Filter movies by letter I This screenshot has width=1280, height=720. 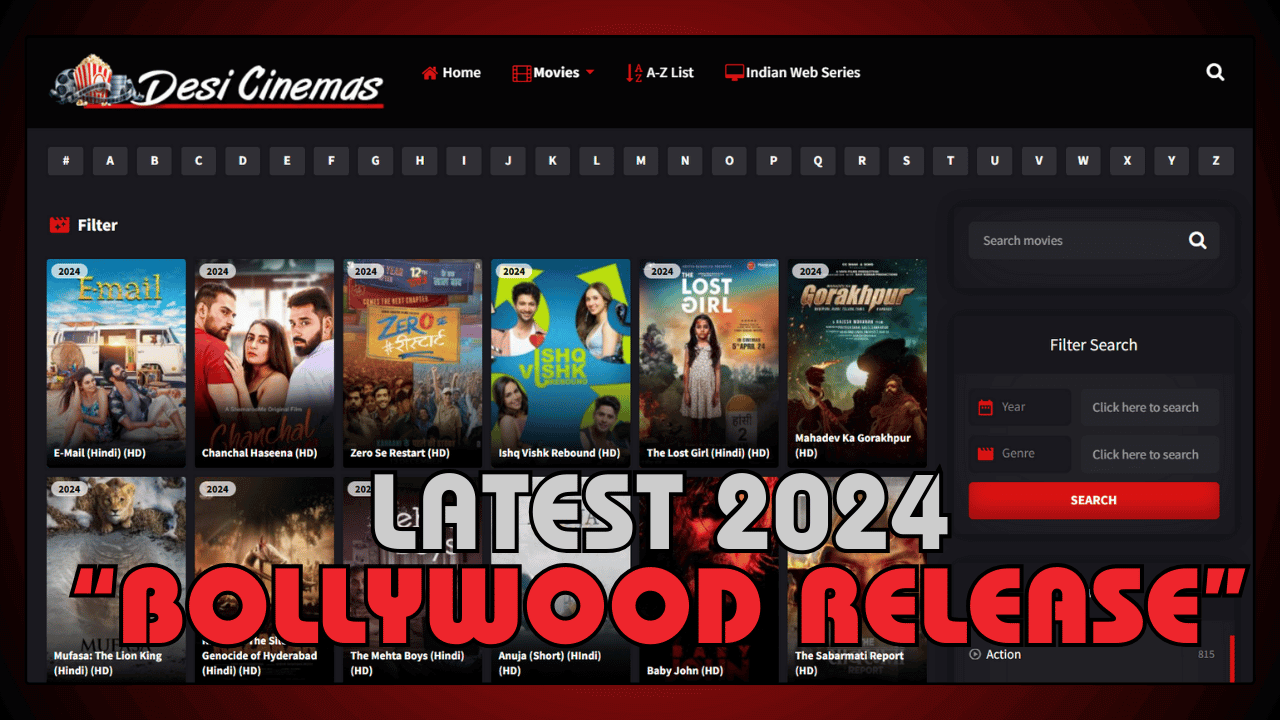click(x=463, y=161)
